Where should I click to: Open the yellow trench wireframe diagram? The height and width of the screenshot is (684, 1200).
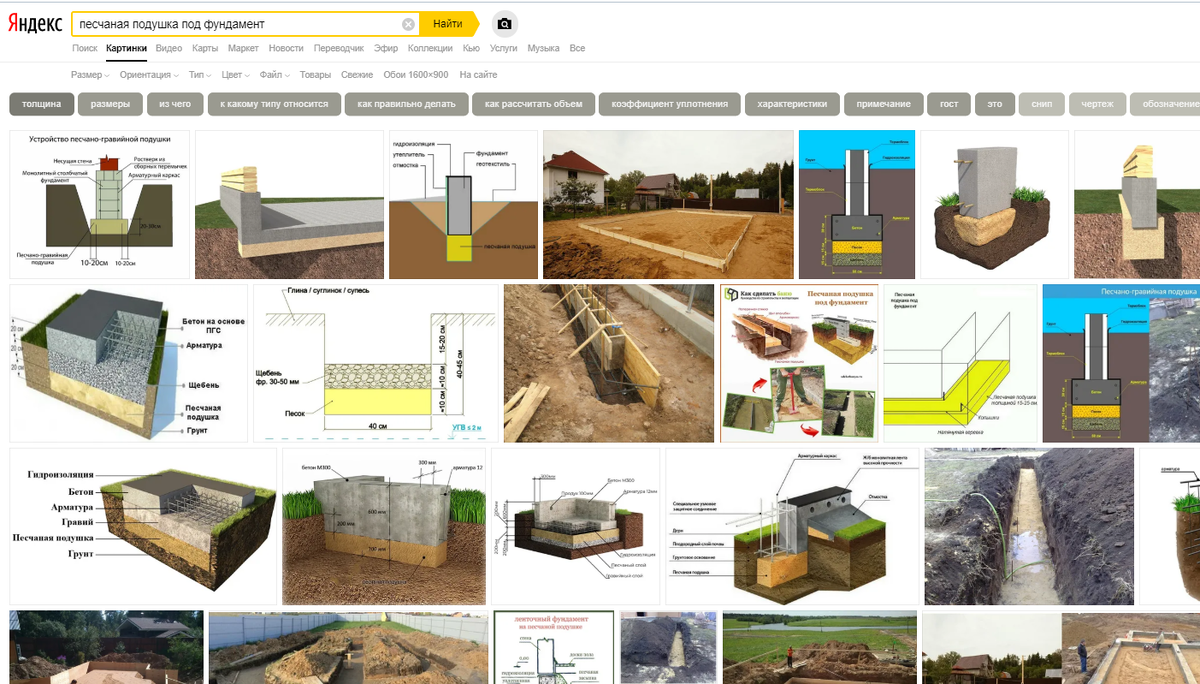961,363
